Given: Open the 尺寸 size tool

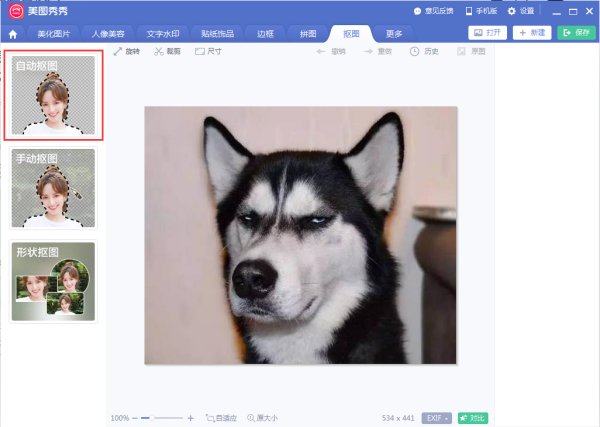Looking at the screenshot, I should coord(208,51).
